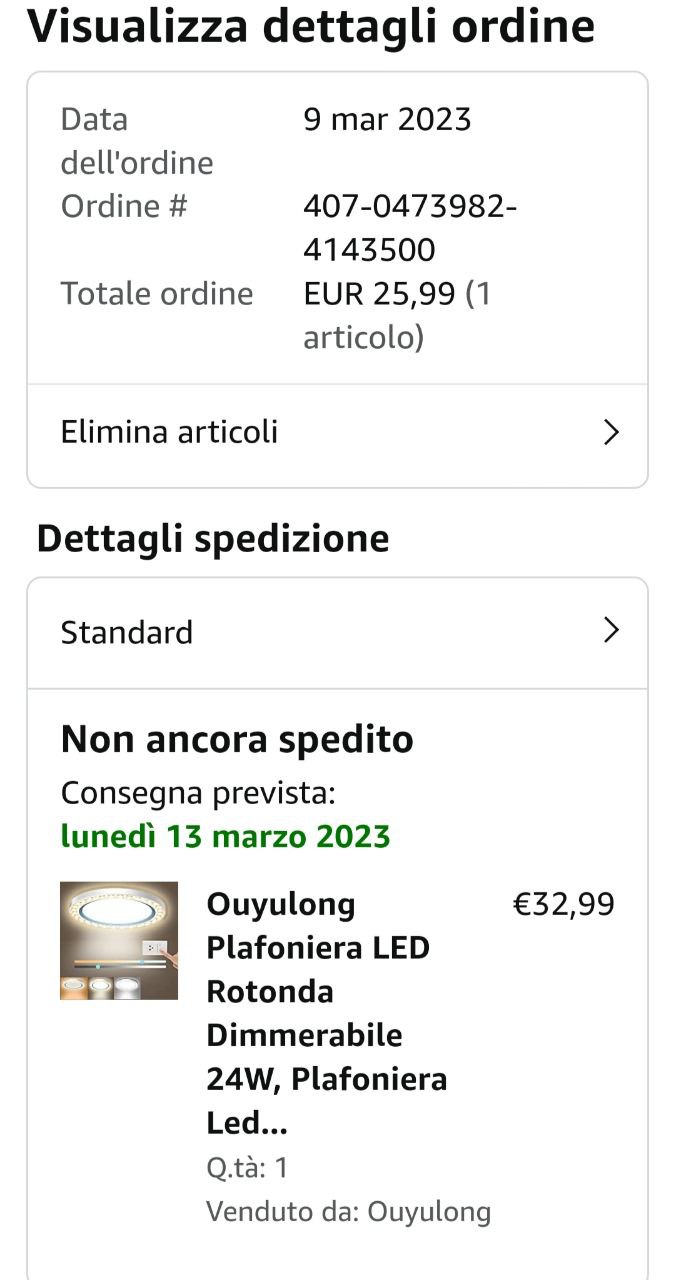Image resolution: width=675 pixels, height=1280 pixels.
Task: Select the Standard shipping row label
Action: tap(127, 632)
